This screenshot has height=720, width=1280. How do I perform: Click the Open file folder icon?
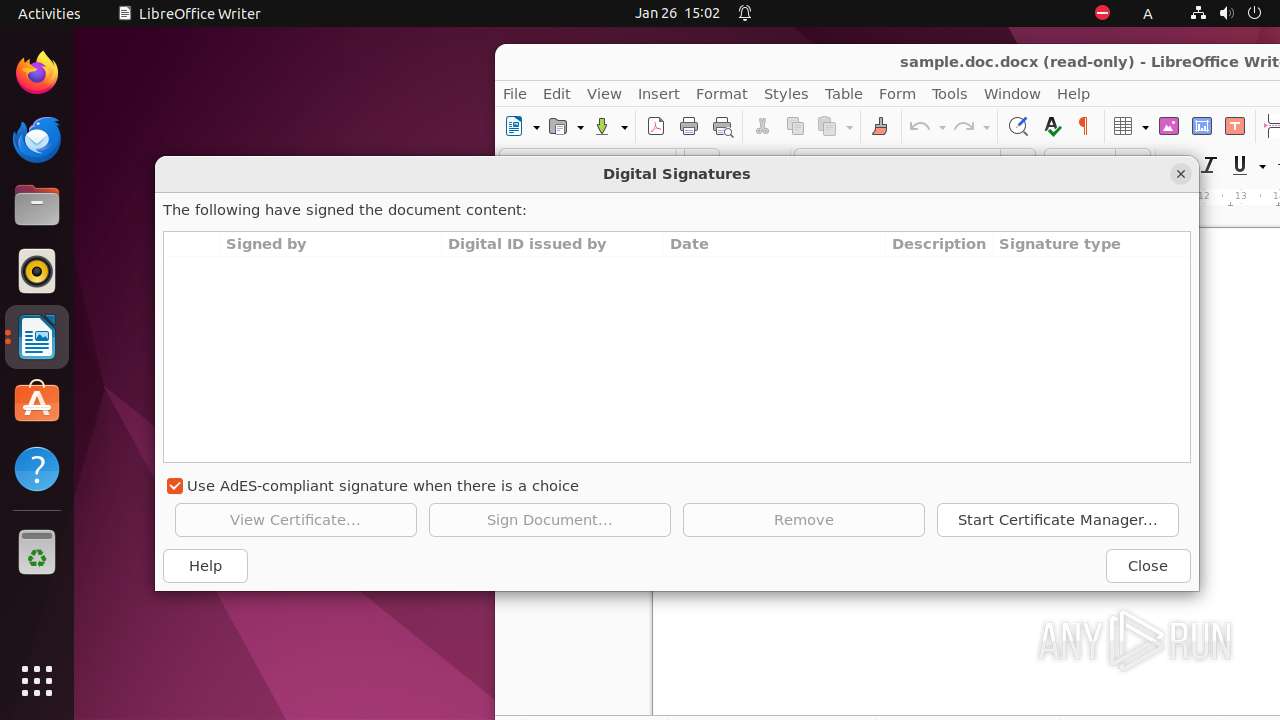[559, 126]
